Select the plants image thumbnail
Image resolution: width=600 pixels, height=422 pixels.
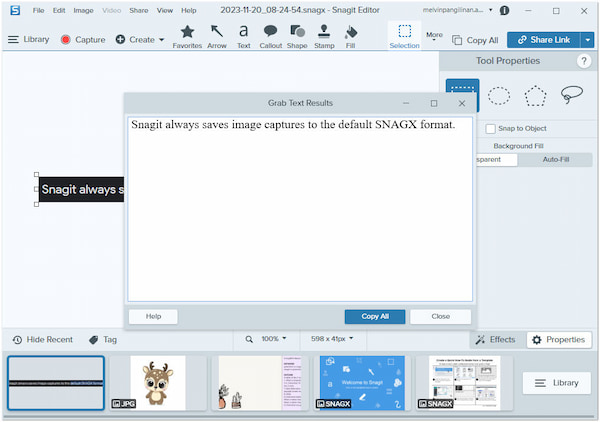coord(260,383)
